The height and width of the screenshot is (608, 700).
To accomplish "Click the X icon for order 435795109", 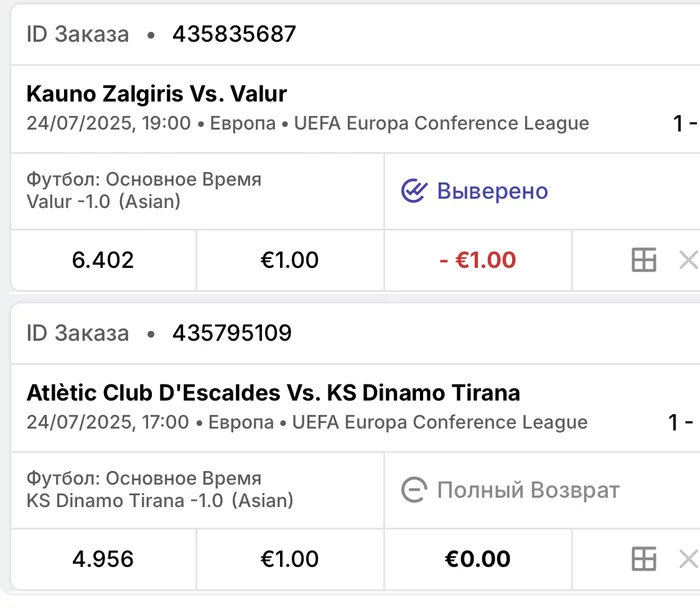I will click(x=688, y=559).
